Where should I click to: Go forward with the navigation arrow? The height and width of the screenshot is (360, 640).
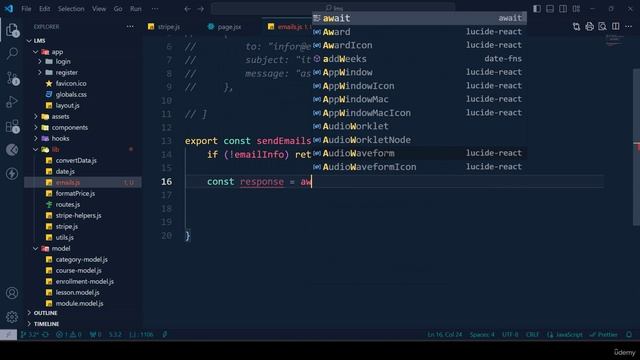coord(200,9)
